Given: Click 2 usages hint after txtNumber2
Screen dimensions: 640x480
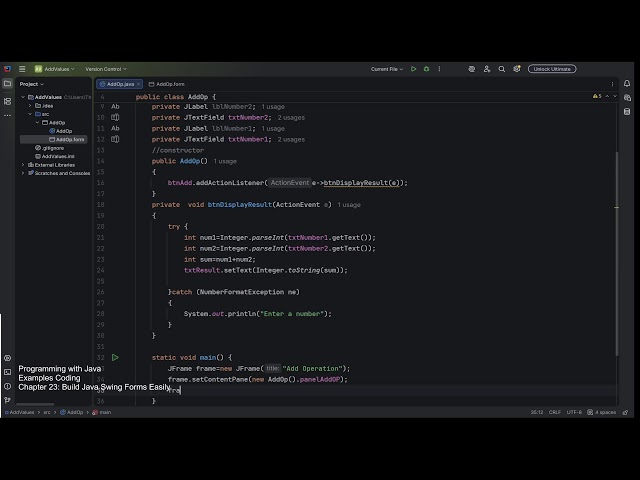Looking at the screenshot, I should point(291,118).
